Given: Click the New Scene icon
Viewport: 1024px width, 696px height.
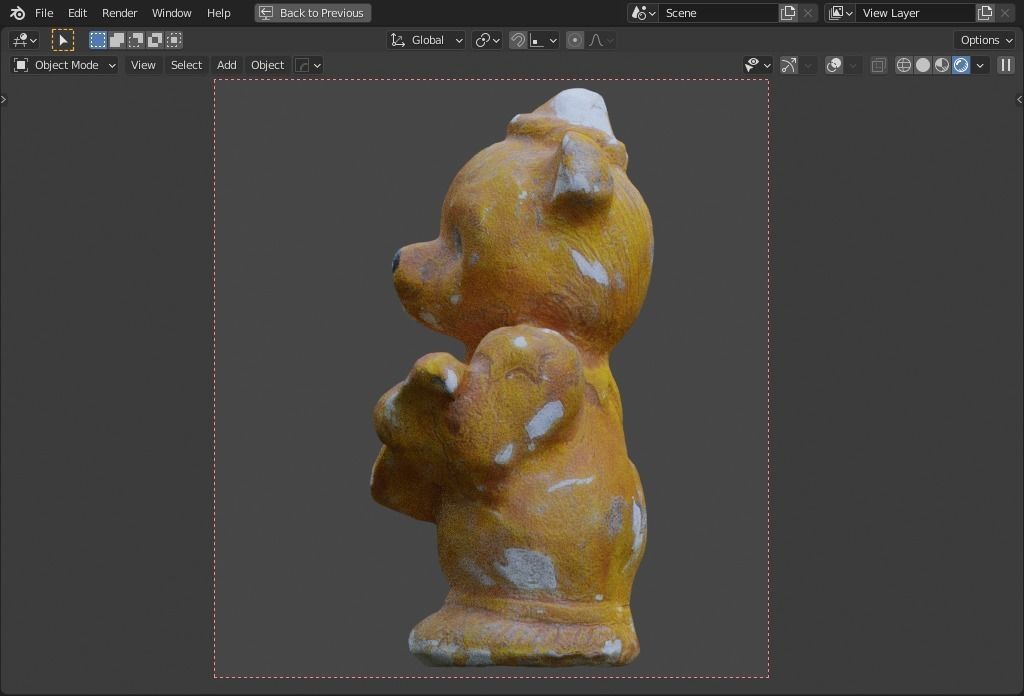Looking at the screenshot, I should click(788, 13).
